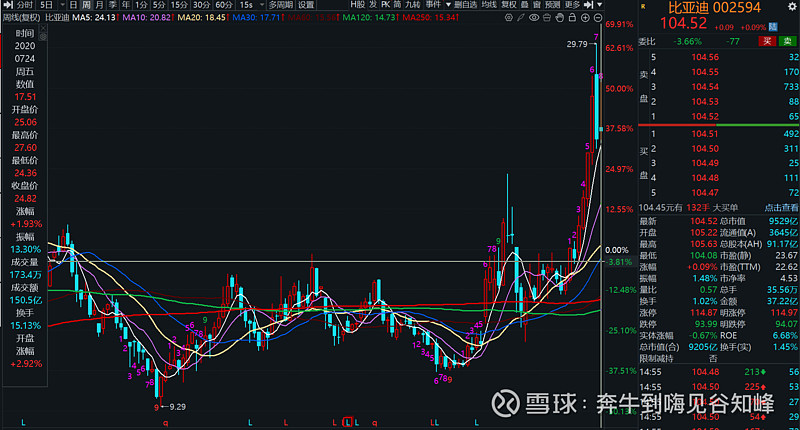Select 季 quarterly chart period
The image size is (800, 430).
pyautogui.click(x=112, y=5)
